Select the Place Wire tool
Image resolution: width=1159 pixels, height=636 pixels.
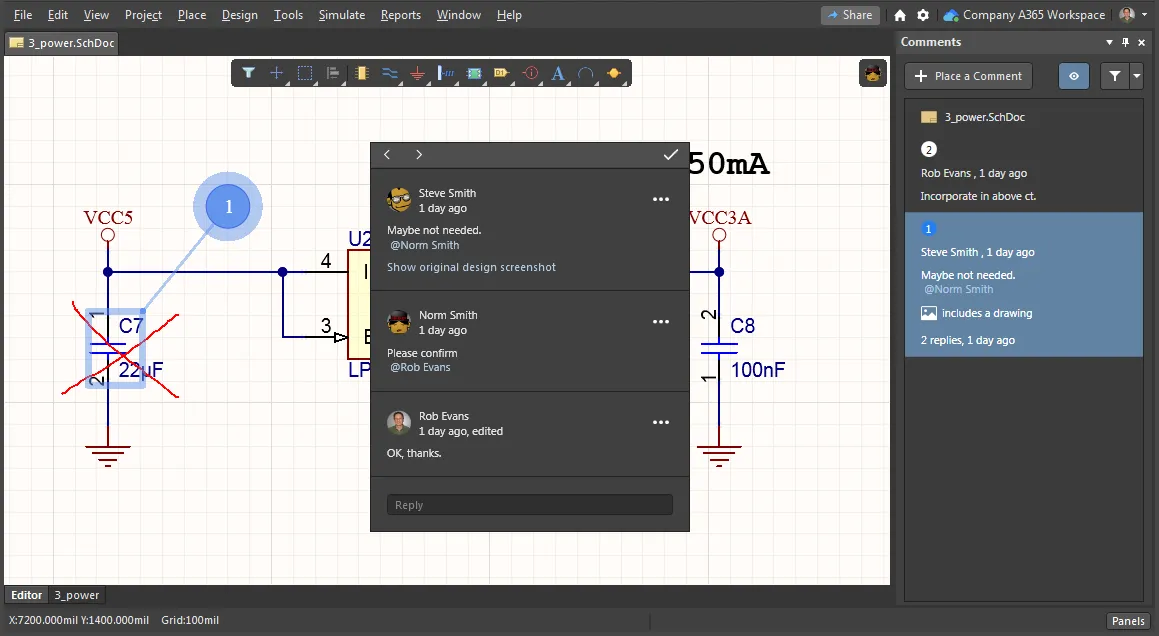[390, 73]
